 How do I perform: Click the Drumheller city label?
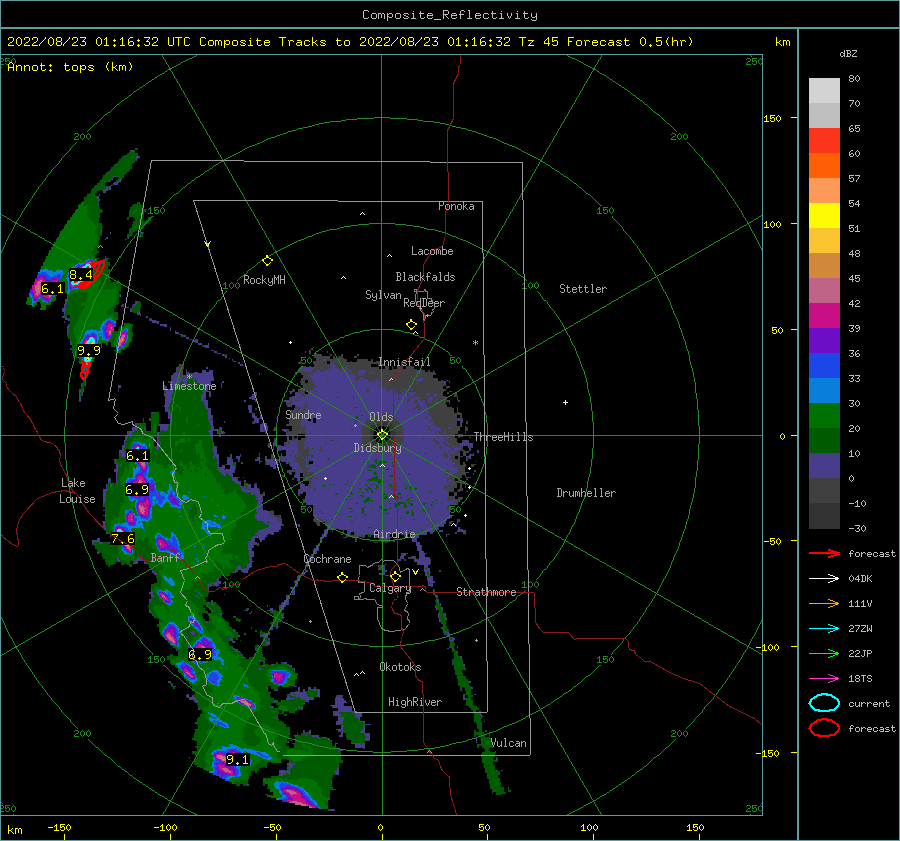pyautogui.click(x=586, y=493)
